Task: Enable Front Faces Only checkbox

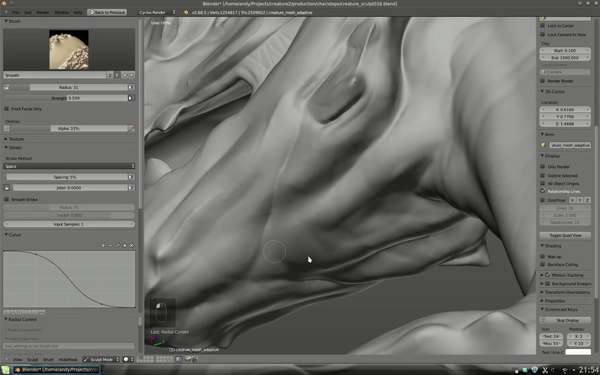Action: tap(7, 109)
